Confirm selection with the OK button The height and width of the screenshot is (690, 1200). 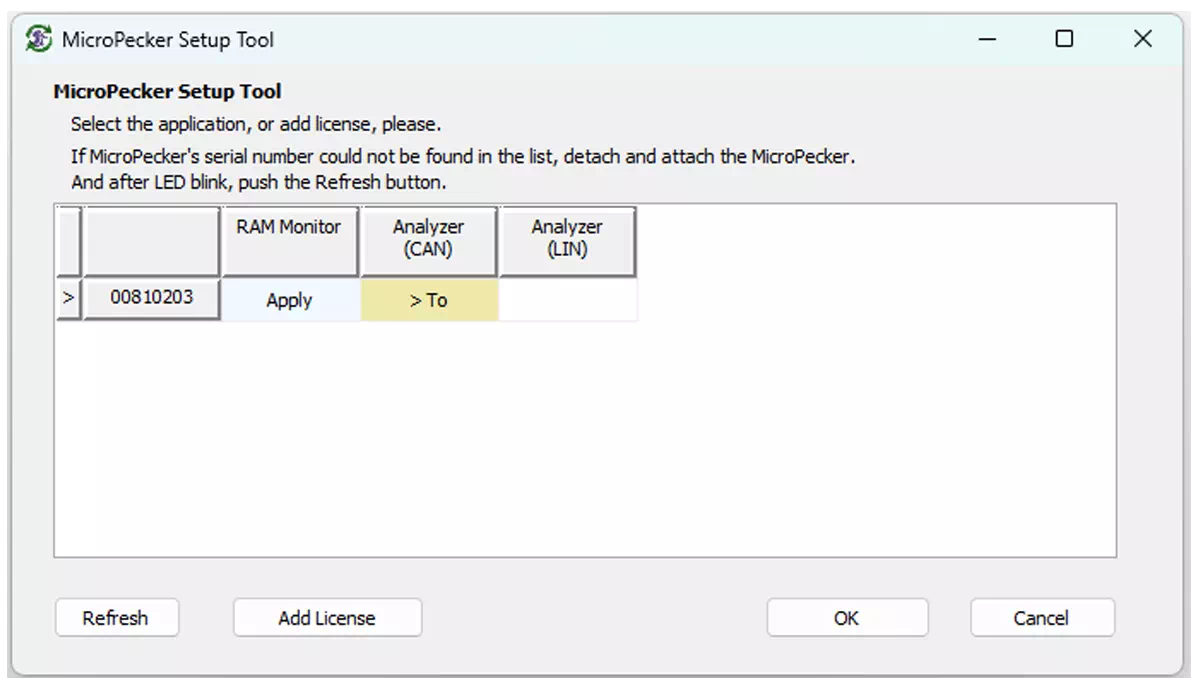847,618
